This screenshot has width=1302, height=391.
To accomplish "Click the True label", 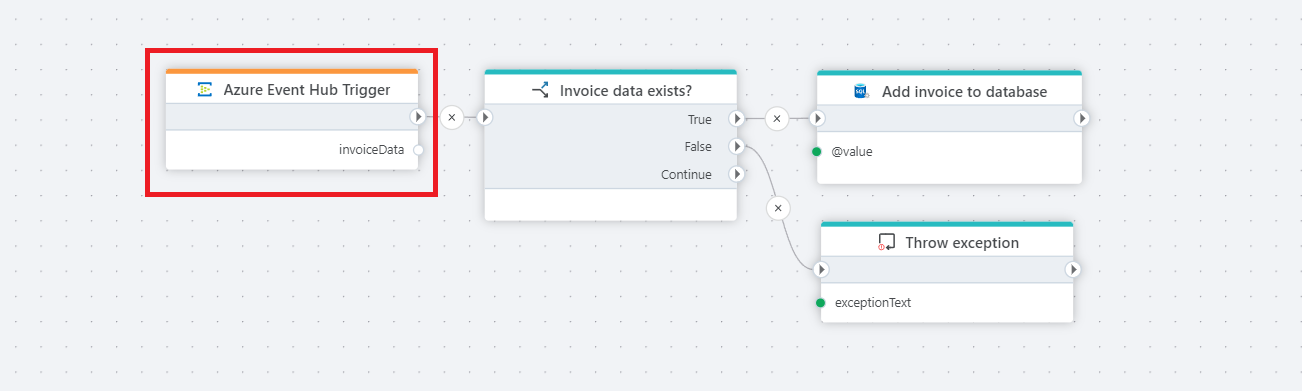I will click(700, 119).
